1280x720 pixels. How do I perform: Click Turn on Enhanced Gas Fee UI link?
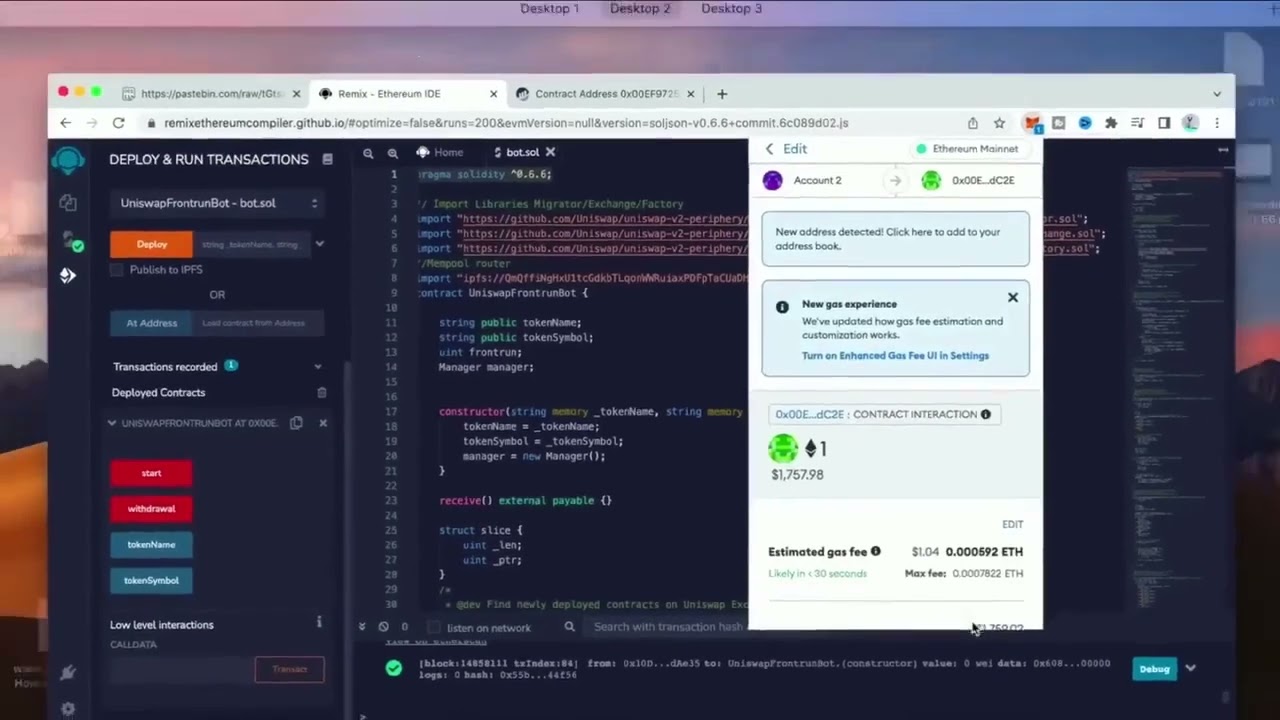pyautogui.click(x=895, y=356)
